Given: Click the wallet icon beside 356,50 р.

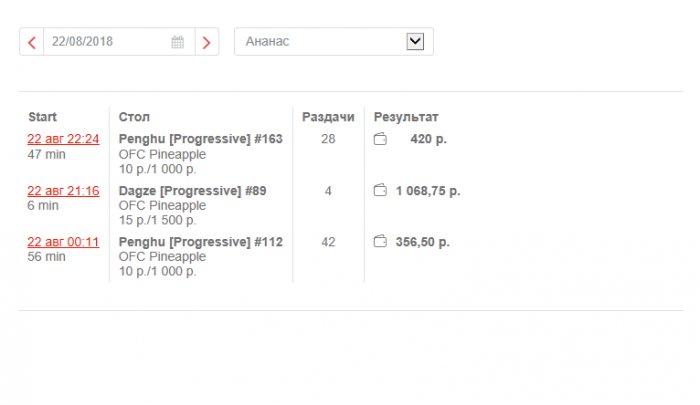Looking at the screenshot, I should tap(380, 241).
